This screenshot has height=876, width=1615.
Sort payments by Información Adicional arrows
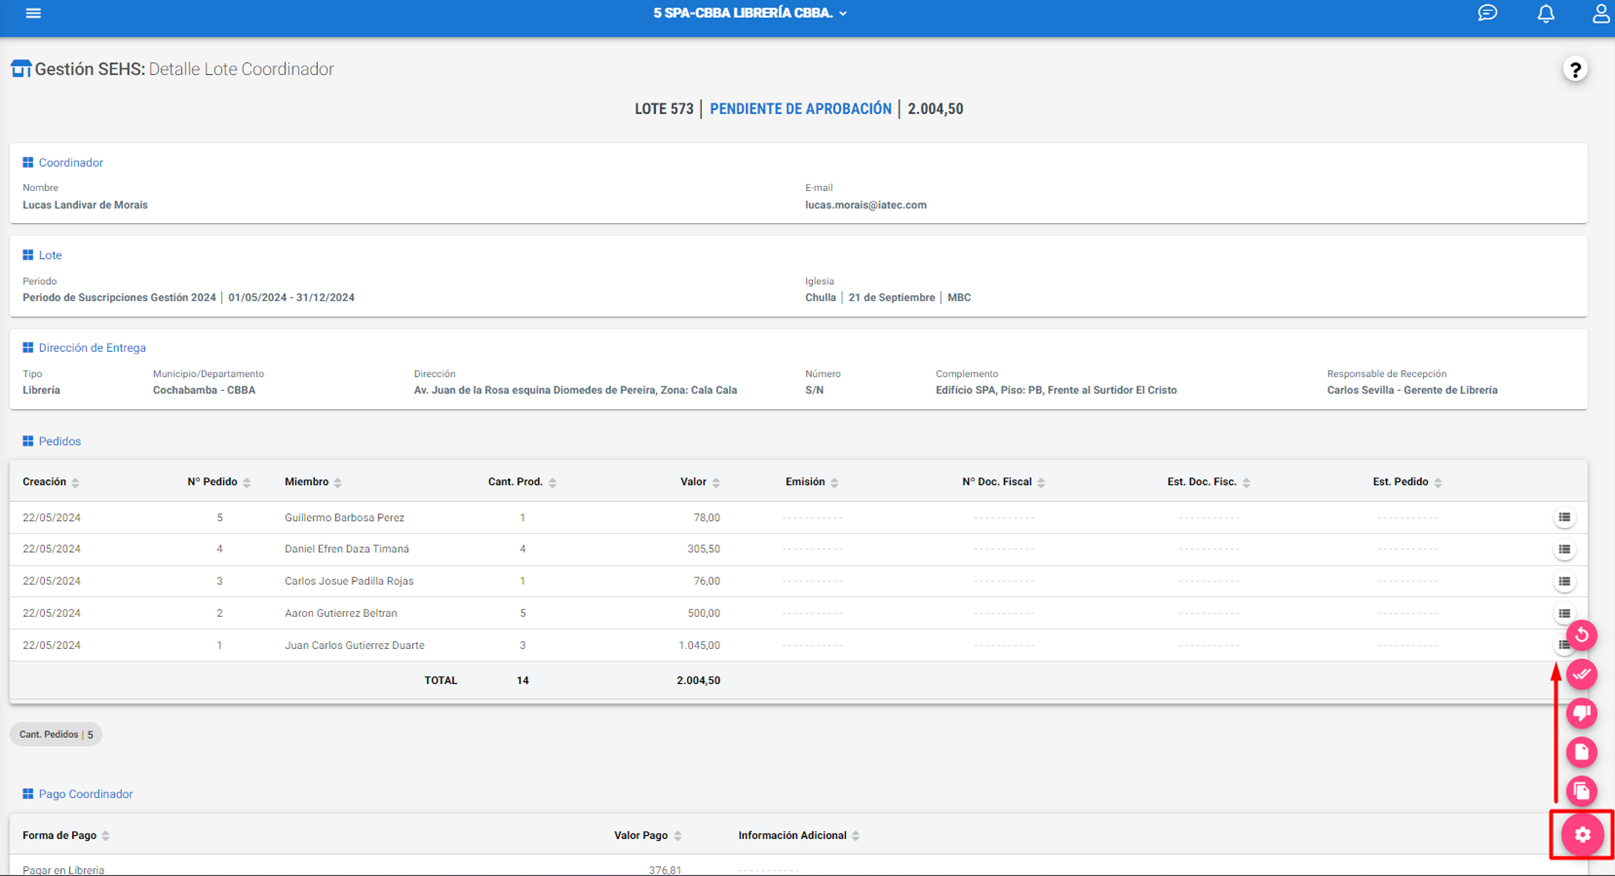point(856,836)
